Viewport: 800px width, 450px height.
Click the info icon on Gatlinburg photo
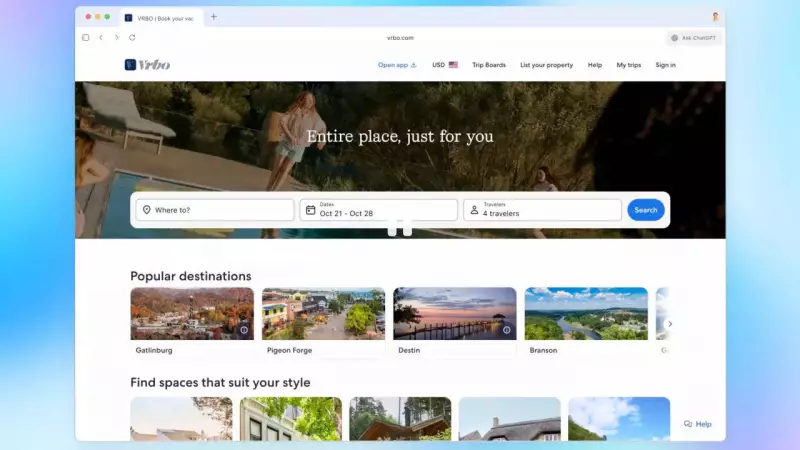coord(243,330)
